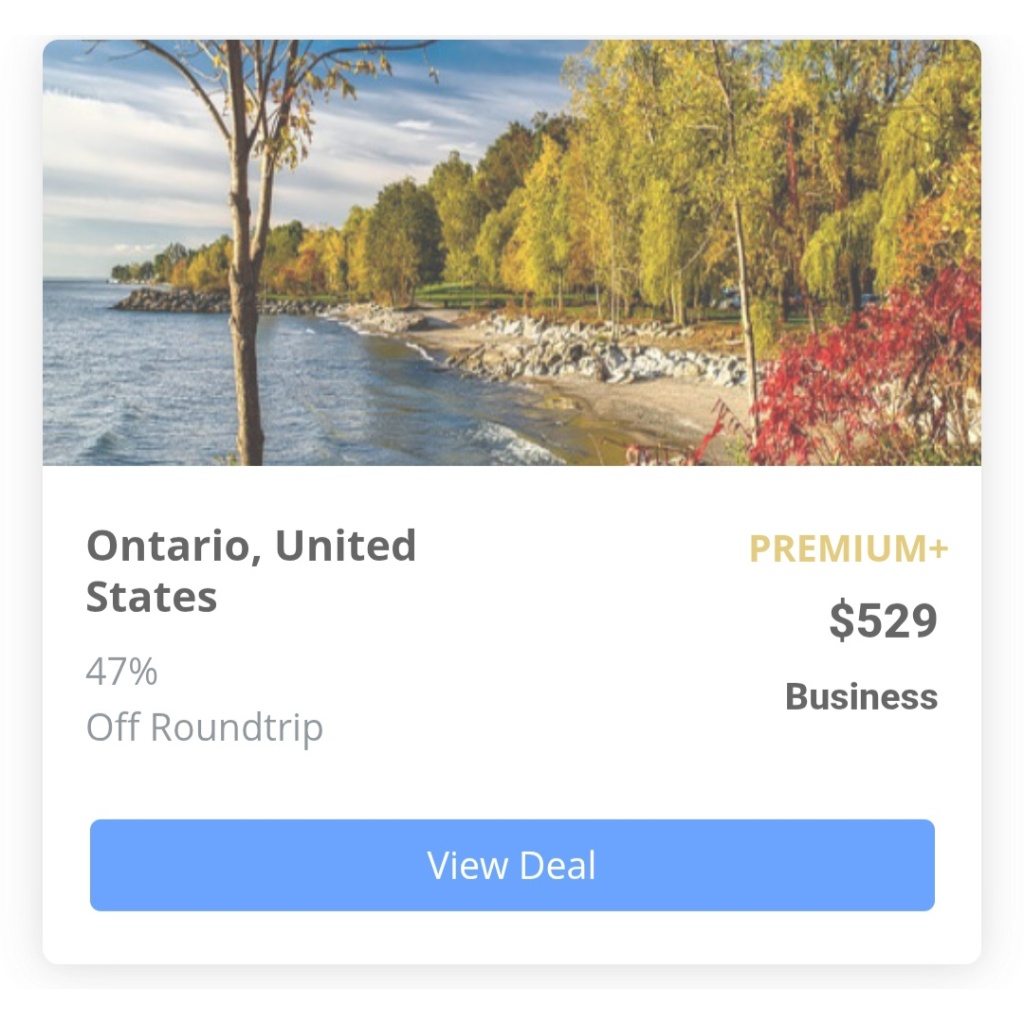Click the word States in the title

coord(152,597)
